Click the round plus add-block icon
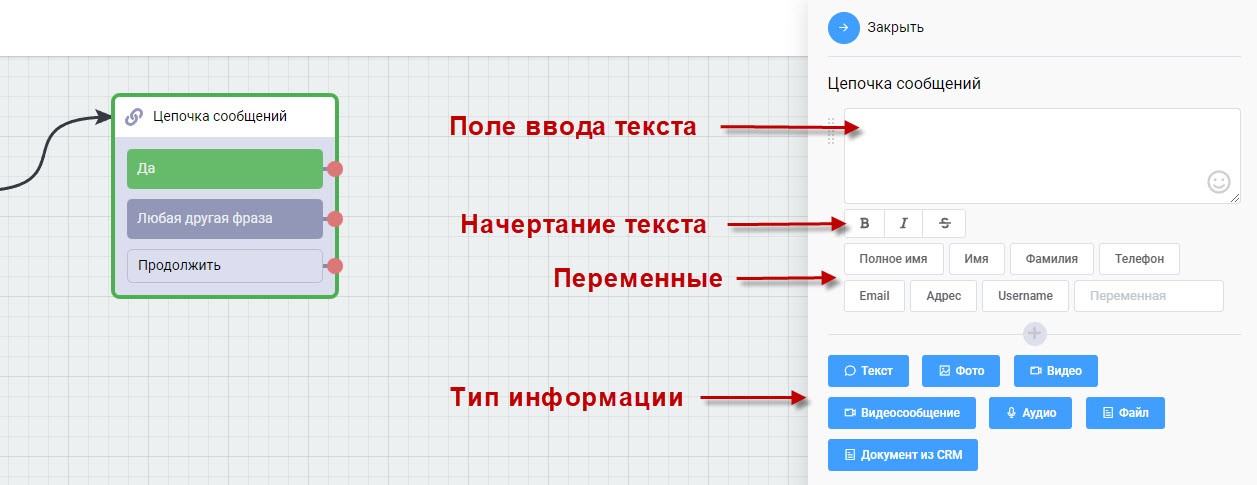This screenshot has height=485, width=1257. [x=1035, y=333]
